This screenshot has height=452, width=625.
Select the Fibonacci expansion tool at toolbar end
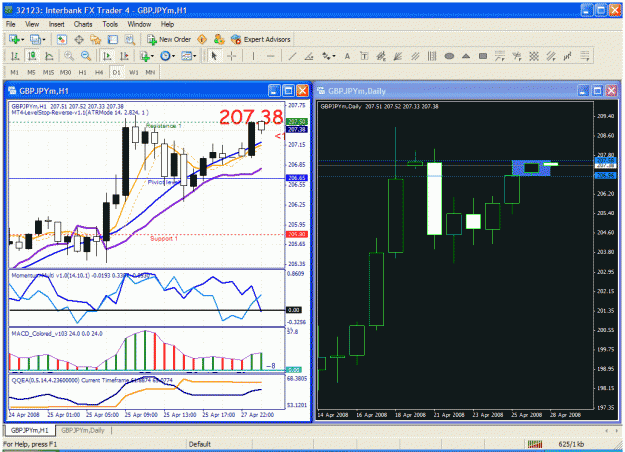click(x=584, y=56)
